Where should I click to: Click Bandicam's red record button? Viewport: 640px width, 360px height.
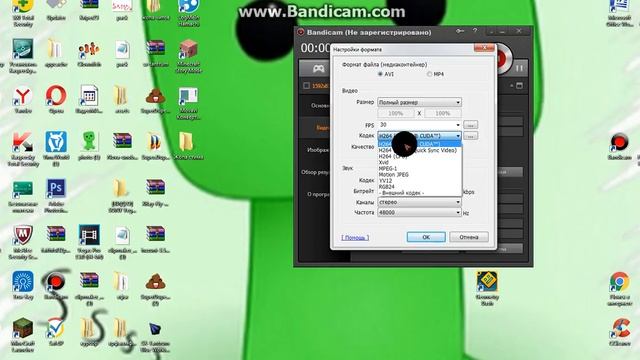coord(502,59)
